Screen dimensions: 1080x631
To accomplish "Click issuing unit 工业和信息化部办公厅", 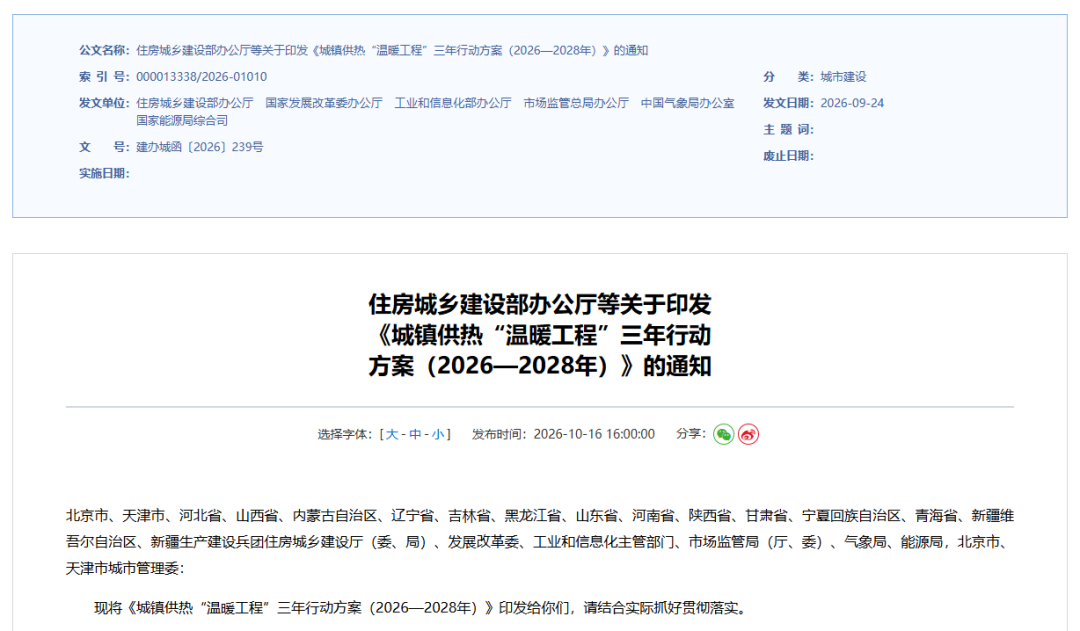I will point(453,103).
